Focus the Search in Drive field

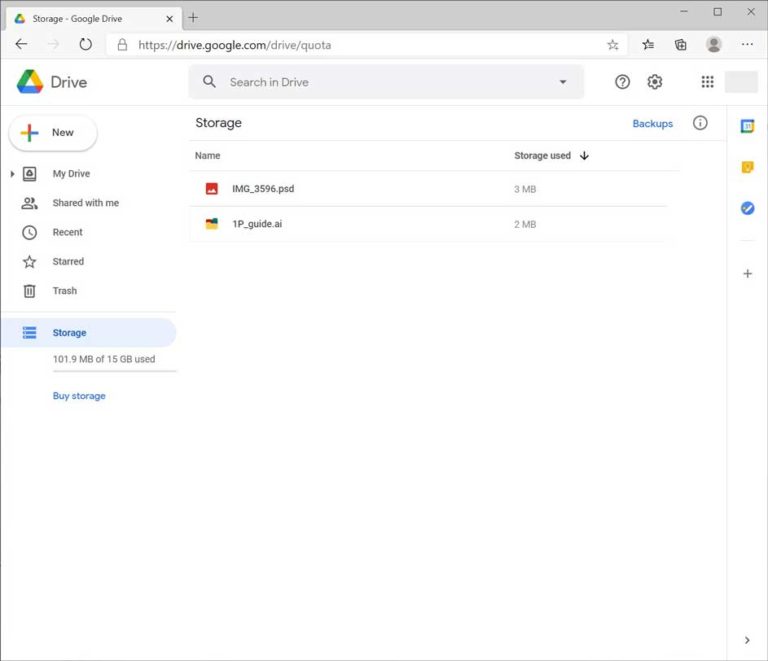coord(380,82)
